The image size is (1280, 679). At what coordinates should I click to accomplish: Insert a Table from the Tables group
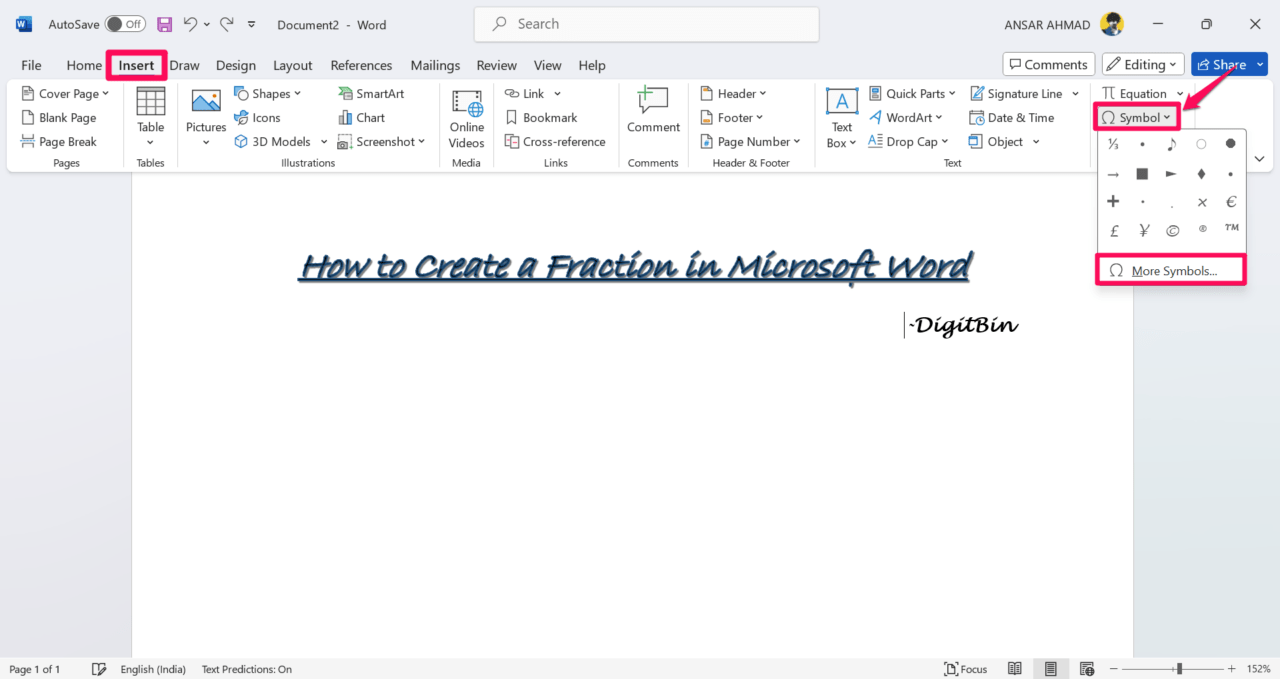click(x=150, y=115)
